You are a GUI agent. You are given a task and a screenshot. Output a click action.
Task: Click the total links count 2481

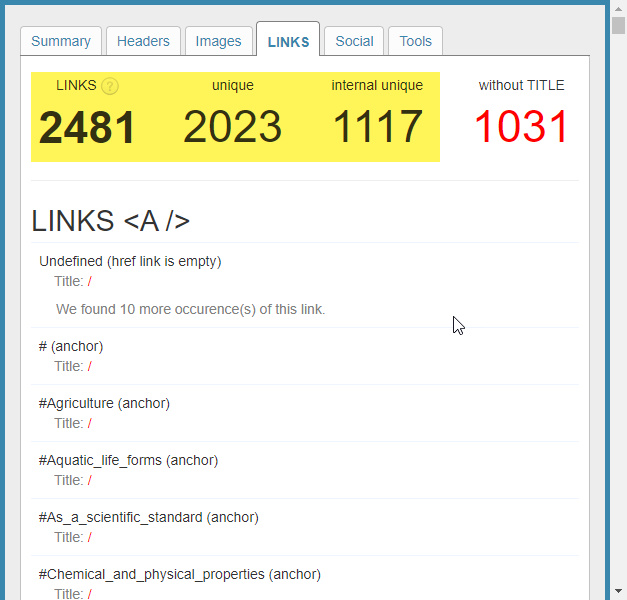point(87,128)
